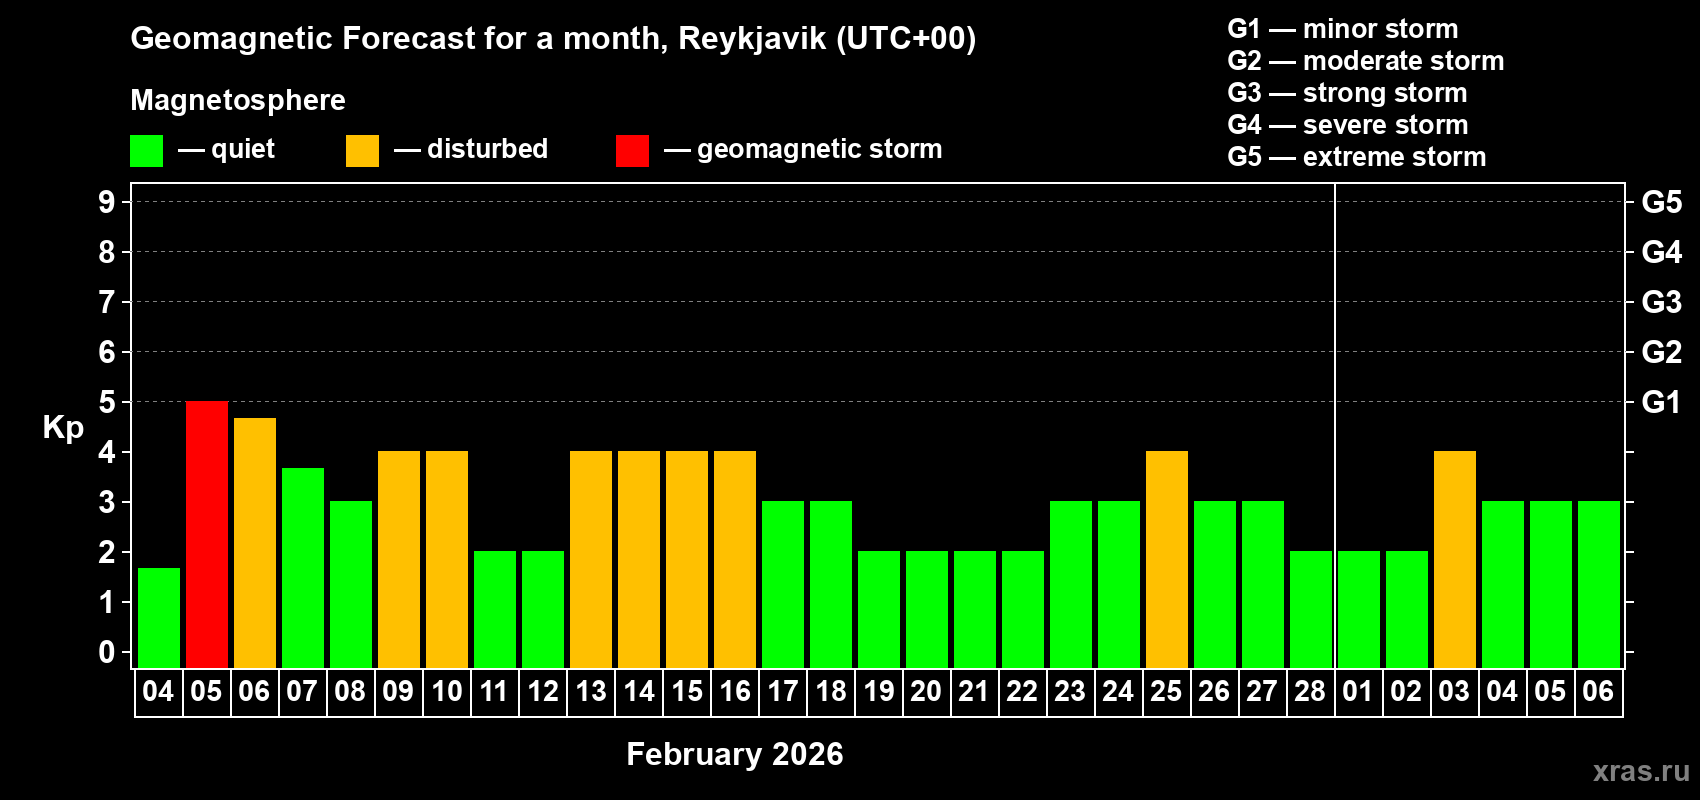This screenshot has height=800, width=1700.
Task: Click the date label 10
Action: (446, 692)
